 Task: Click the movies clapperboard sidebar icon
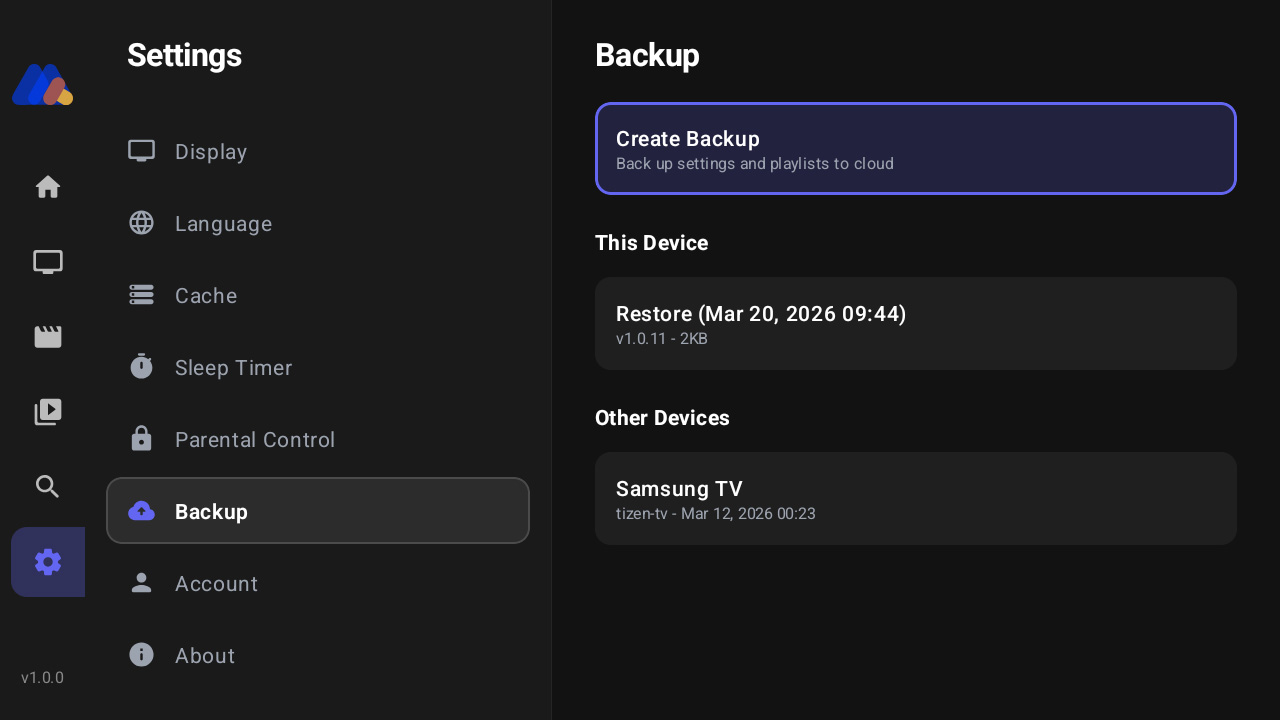coord(47,336)
